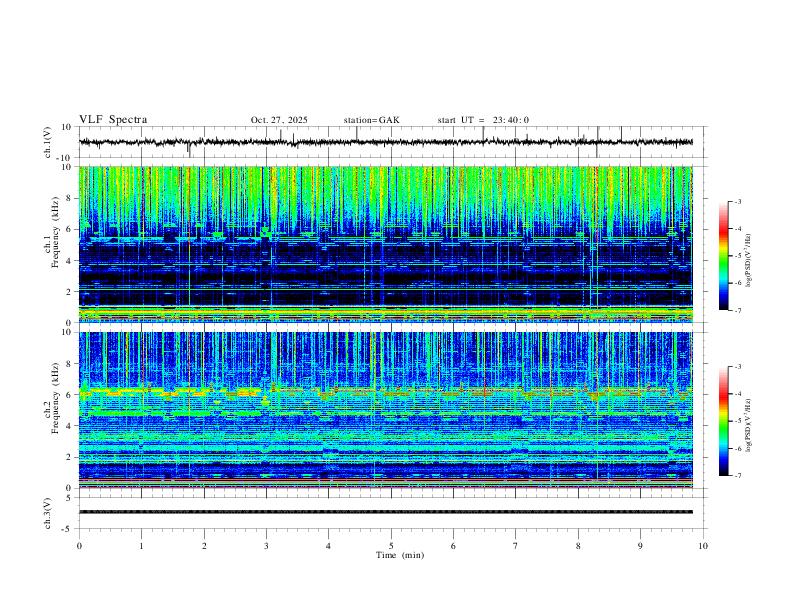The width and height of the screenshot is (792, 612).
Task: Click the "6" kHz tick on ch.2 spectrogram
Action: pos(69,395)
